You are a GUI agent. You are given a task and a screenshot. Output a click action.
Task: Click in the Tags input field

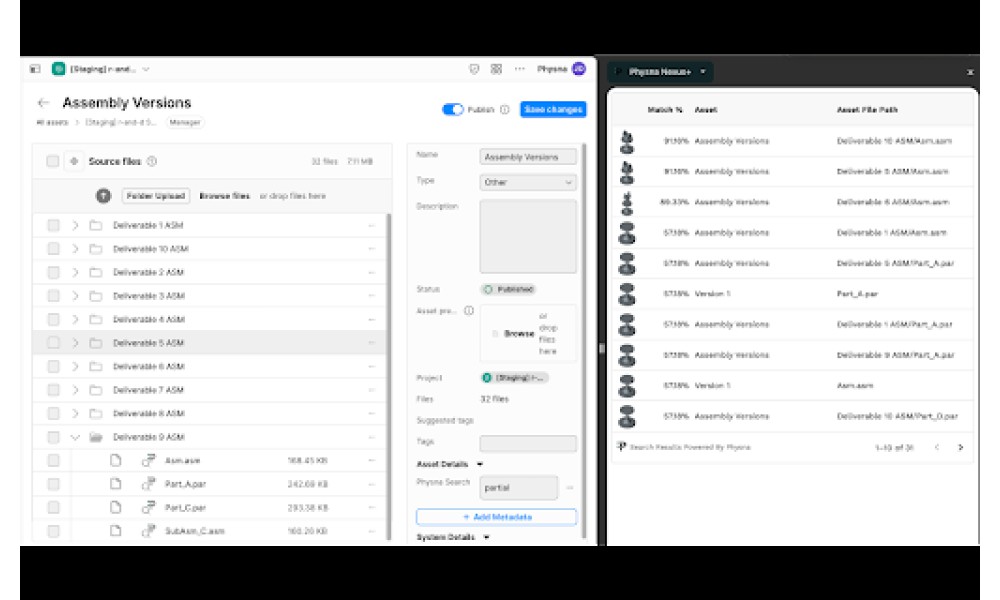tap(528, 443)
